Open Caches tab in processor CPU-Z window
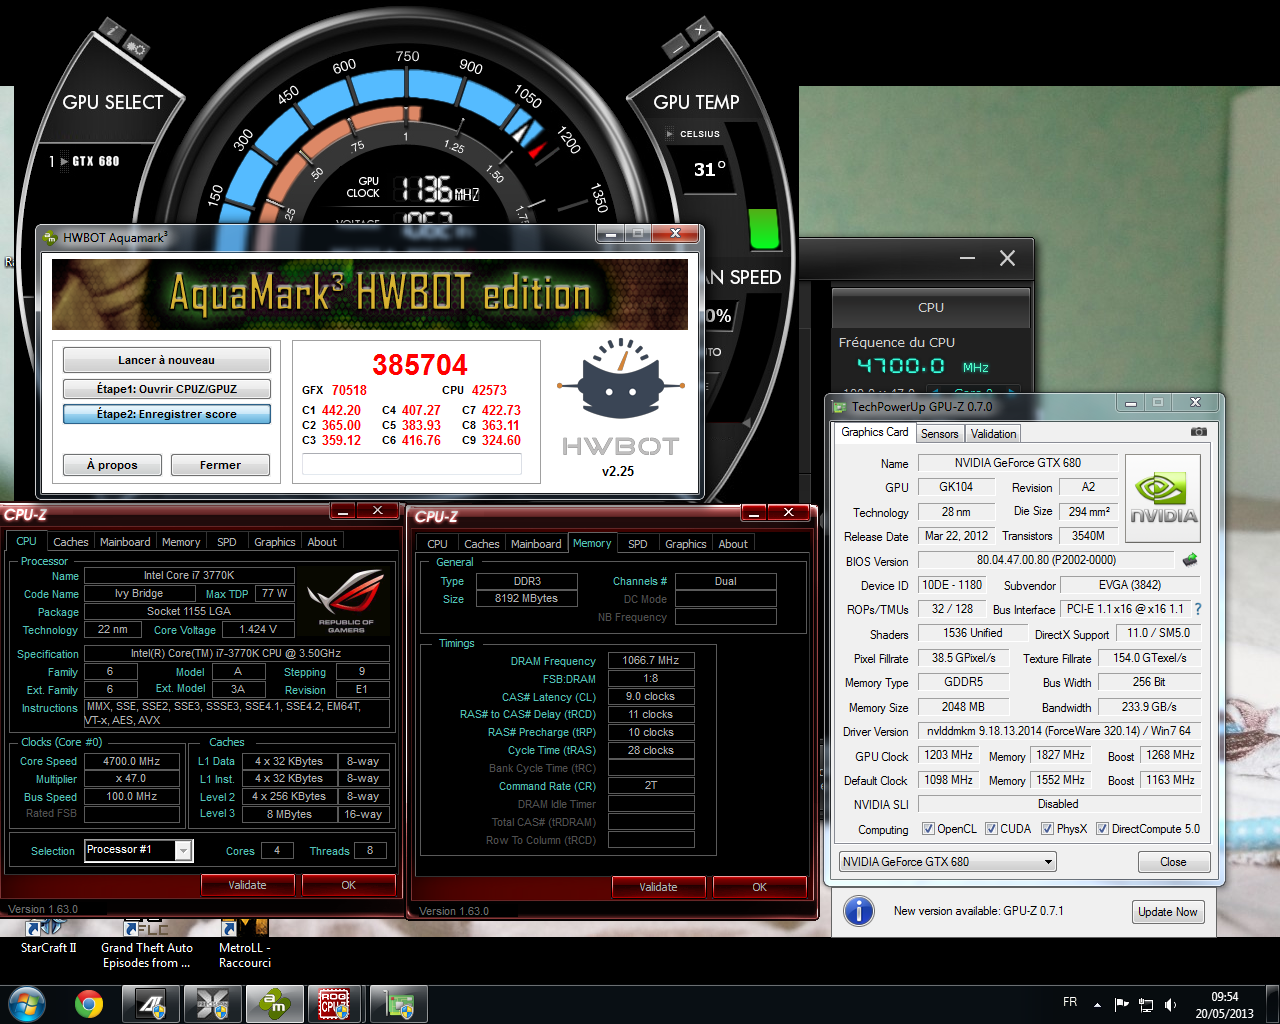 pos(71,542)
